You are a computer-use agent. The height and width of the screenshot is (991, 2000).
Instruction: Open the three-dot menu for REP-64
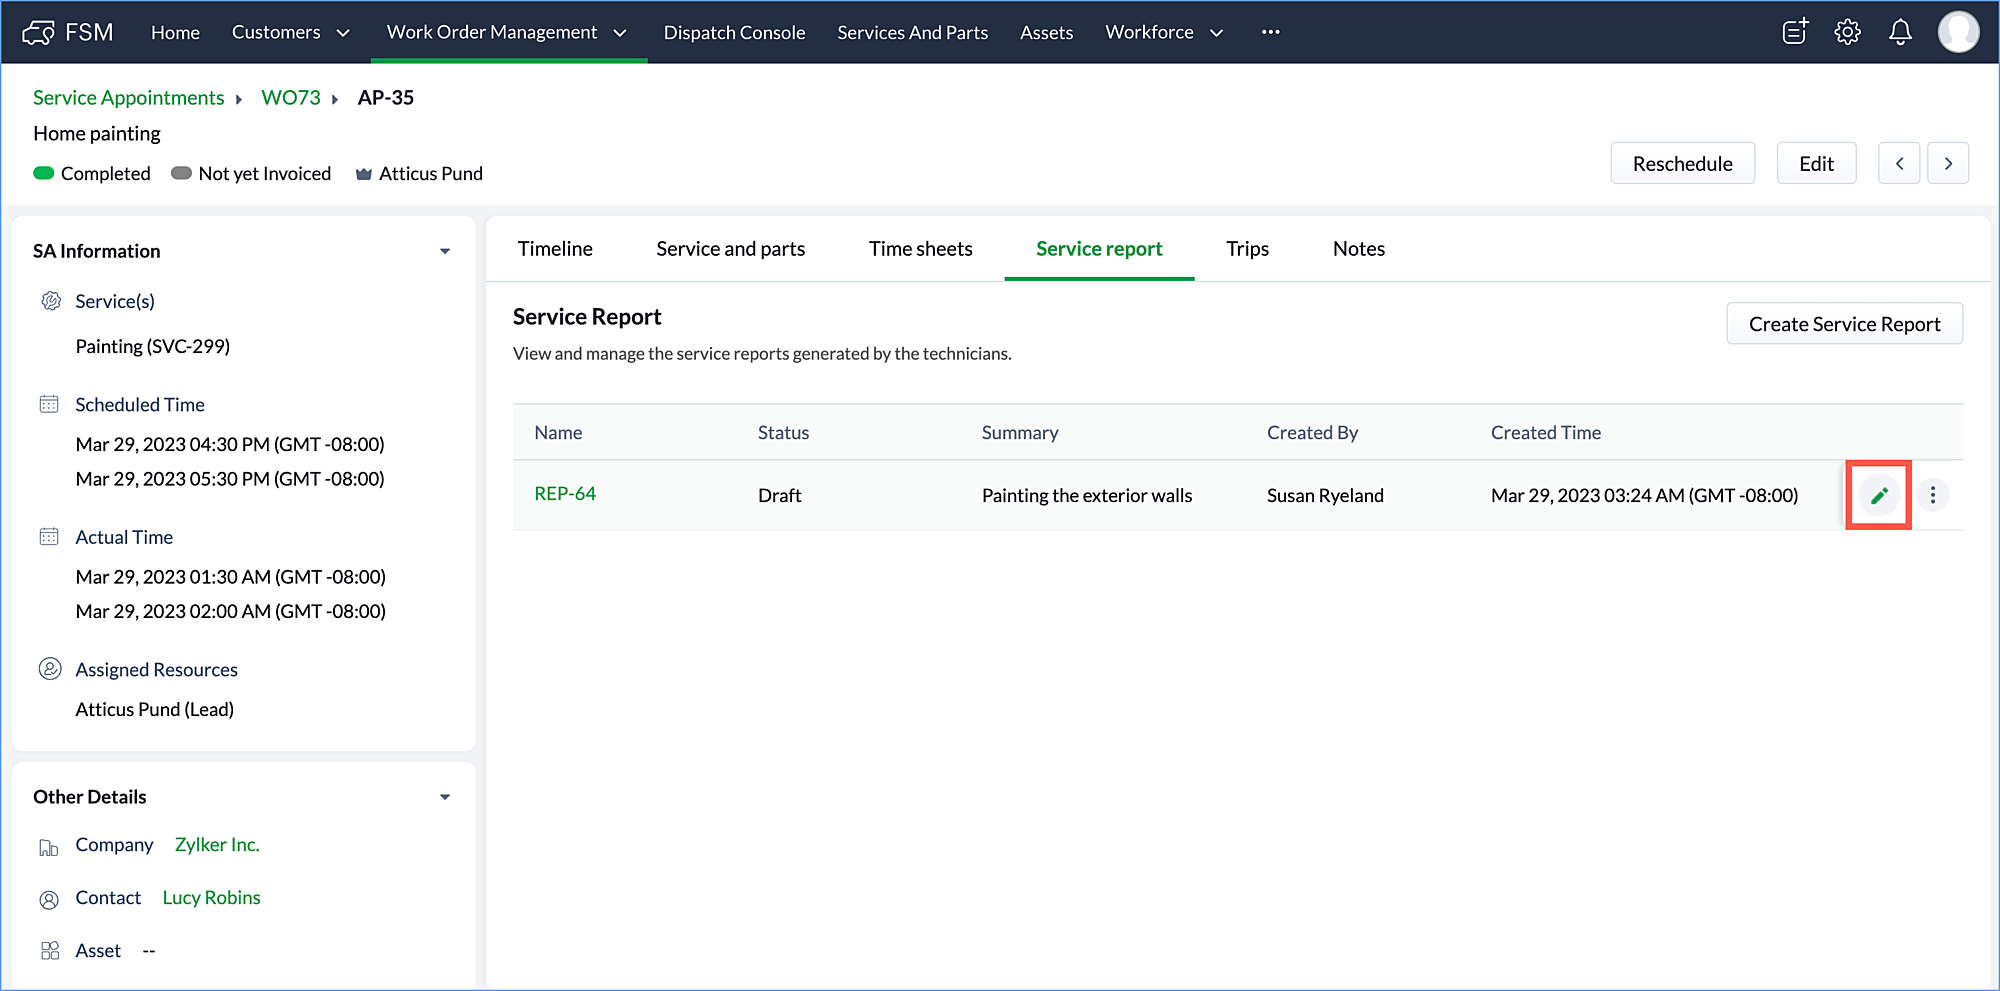pyautogui.click(x=1932, y=495)
